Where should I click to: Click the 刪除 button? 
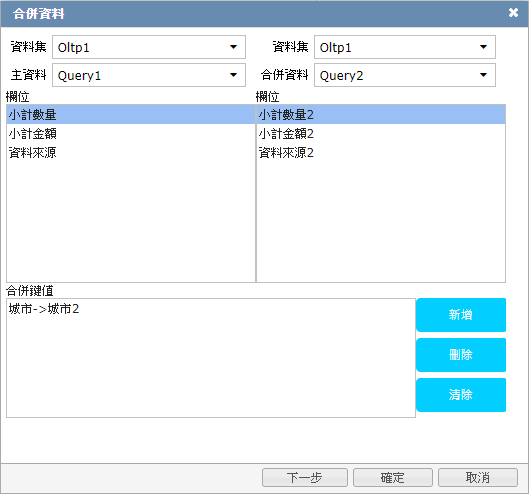click(461, 355)
